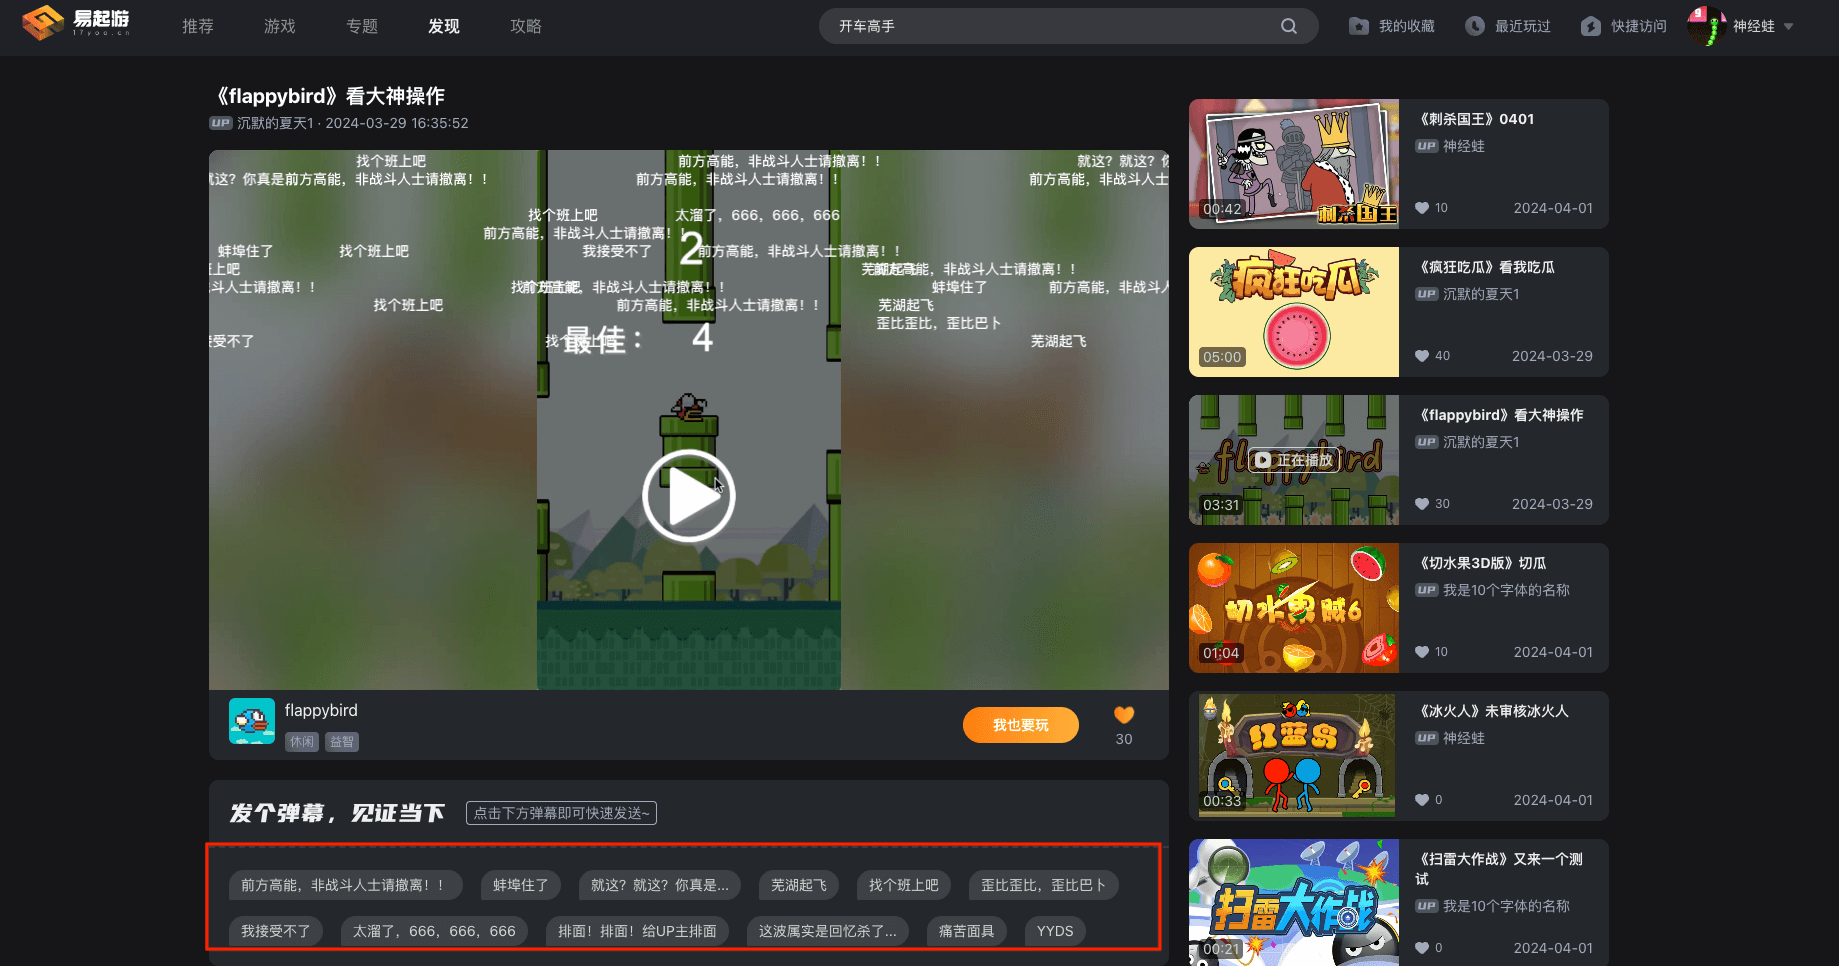Open the 刺杀国王 video thumbnail
The height and width of the screenshot is (966, 1839).
pos(1294,164)
